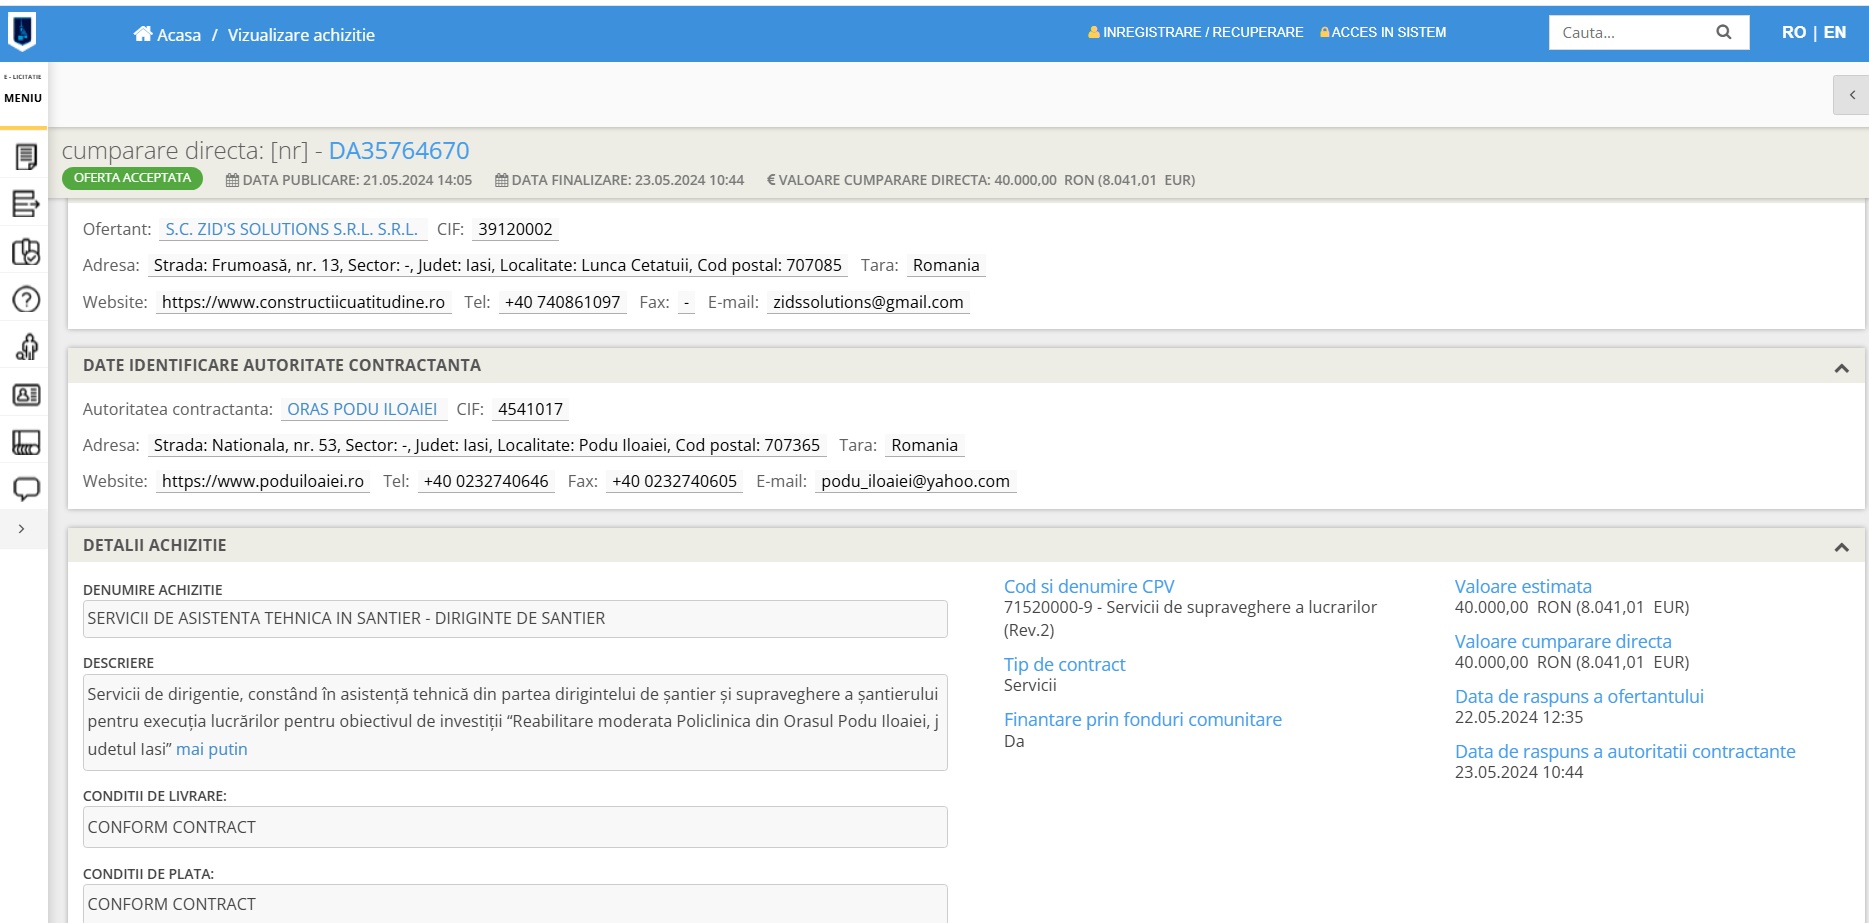The width and height of the screenshot is (1869, 923).
Task: Collapse the Detalii Achizitie section
Action: [x=1841, y=547]
